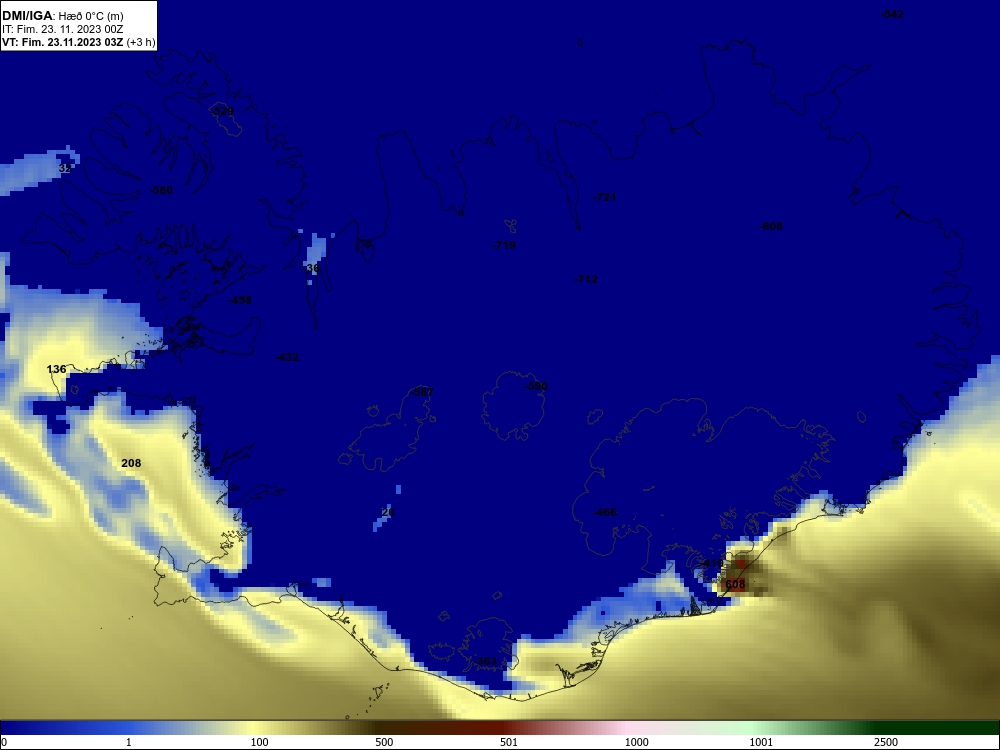Image resolution: width=1000 pixels, height=750 pixels.
Task: Click the 'VT: Fim. 23.11.2023 03Z (+3 h)' line
Action: click(x=78, y=42)
